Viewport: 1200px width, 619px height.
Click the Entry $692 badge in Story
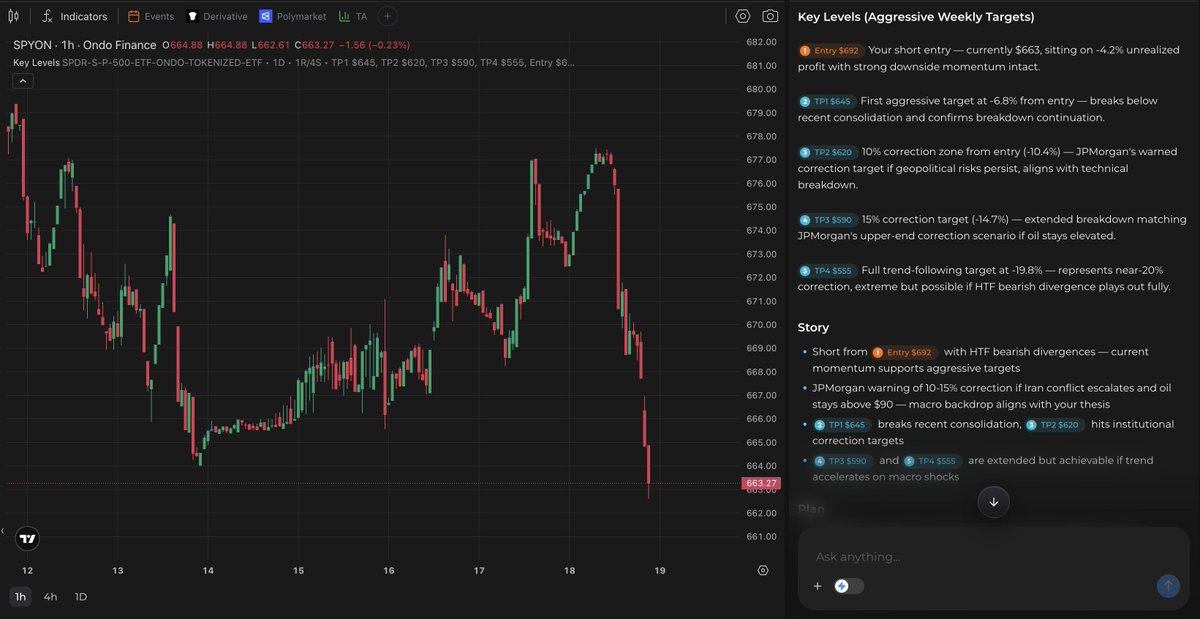pos(904,352)
